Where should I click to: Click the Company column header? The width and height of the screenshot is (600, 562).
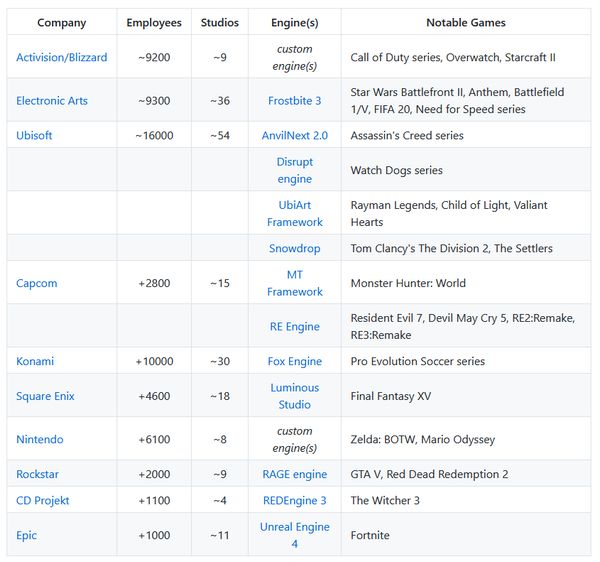tap(62, 23)
